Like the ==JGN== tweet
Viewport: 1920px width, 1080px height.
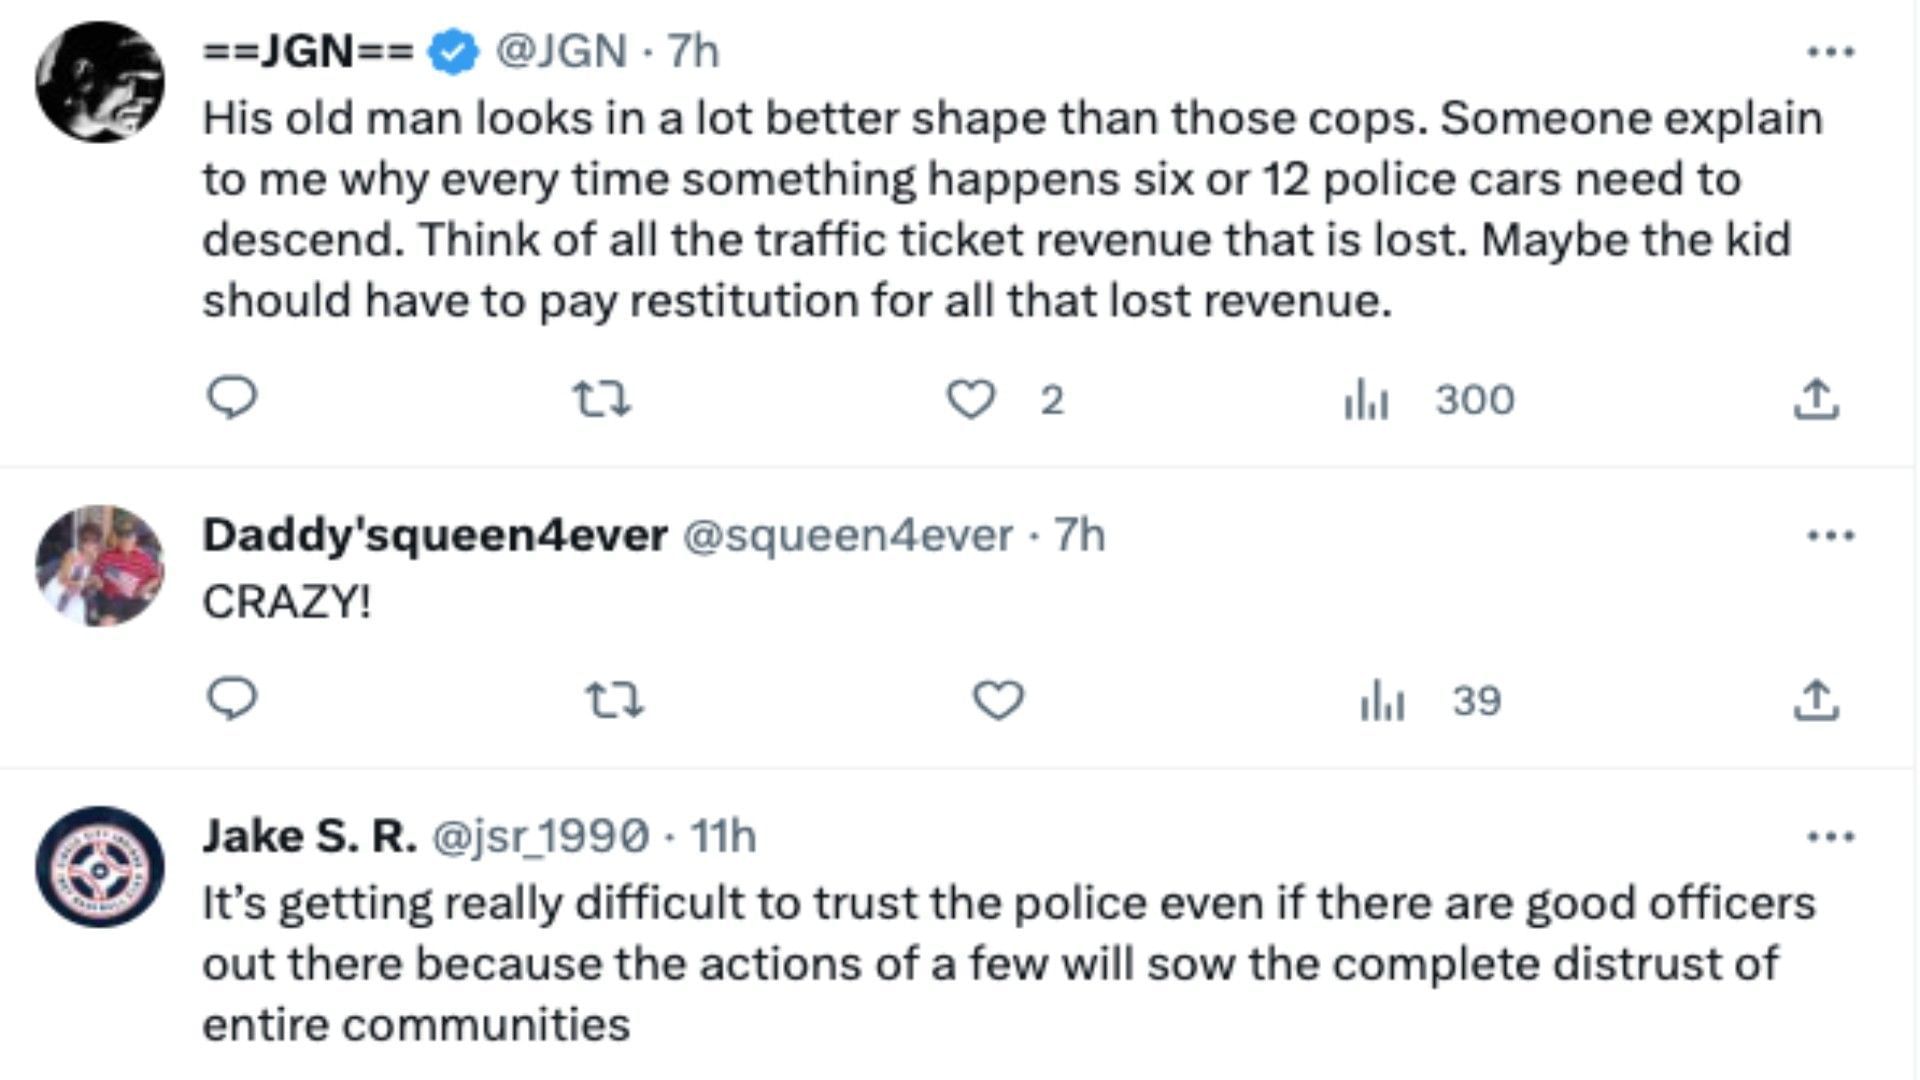pyautogui.click(x=971, y=400)
